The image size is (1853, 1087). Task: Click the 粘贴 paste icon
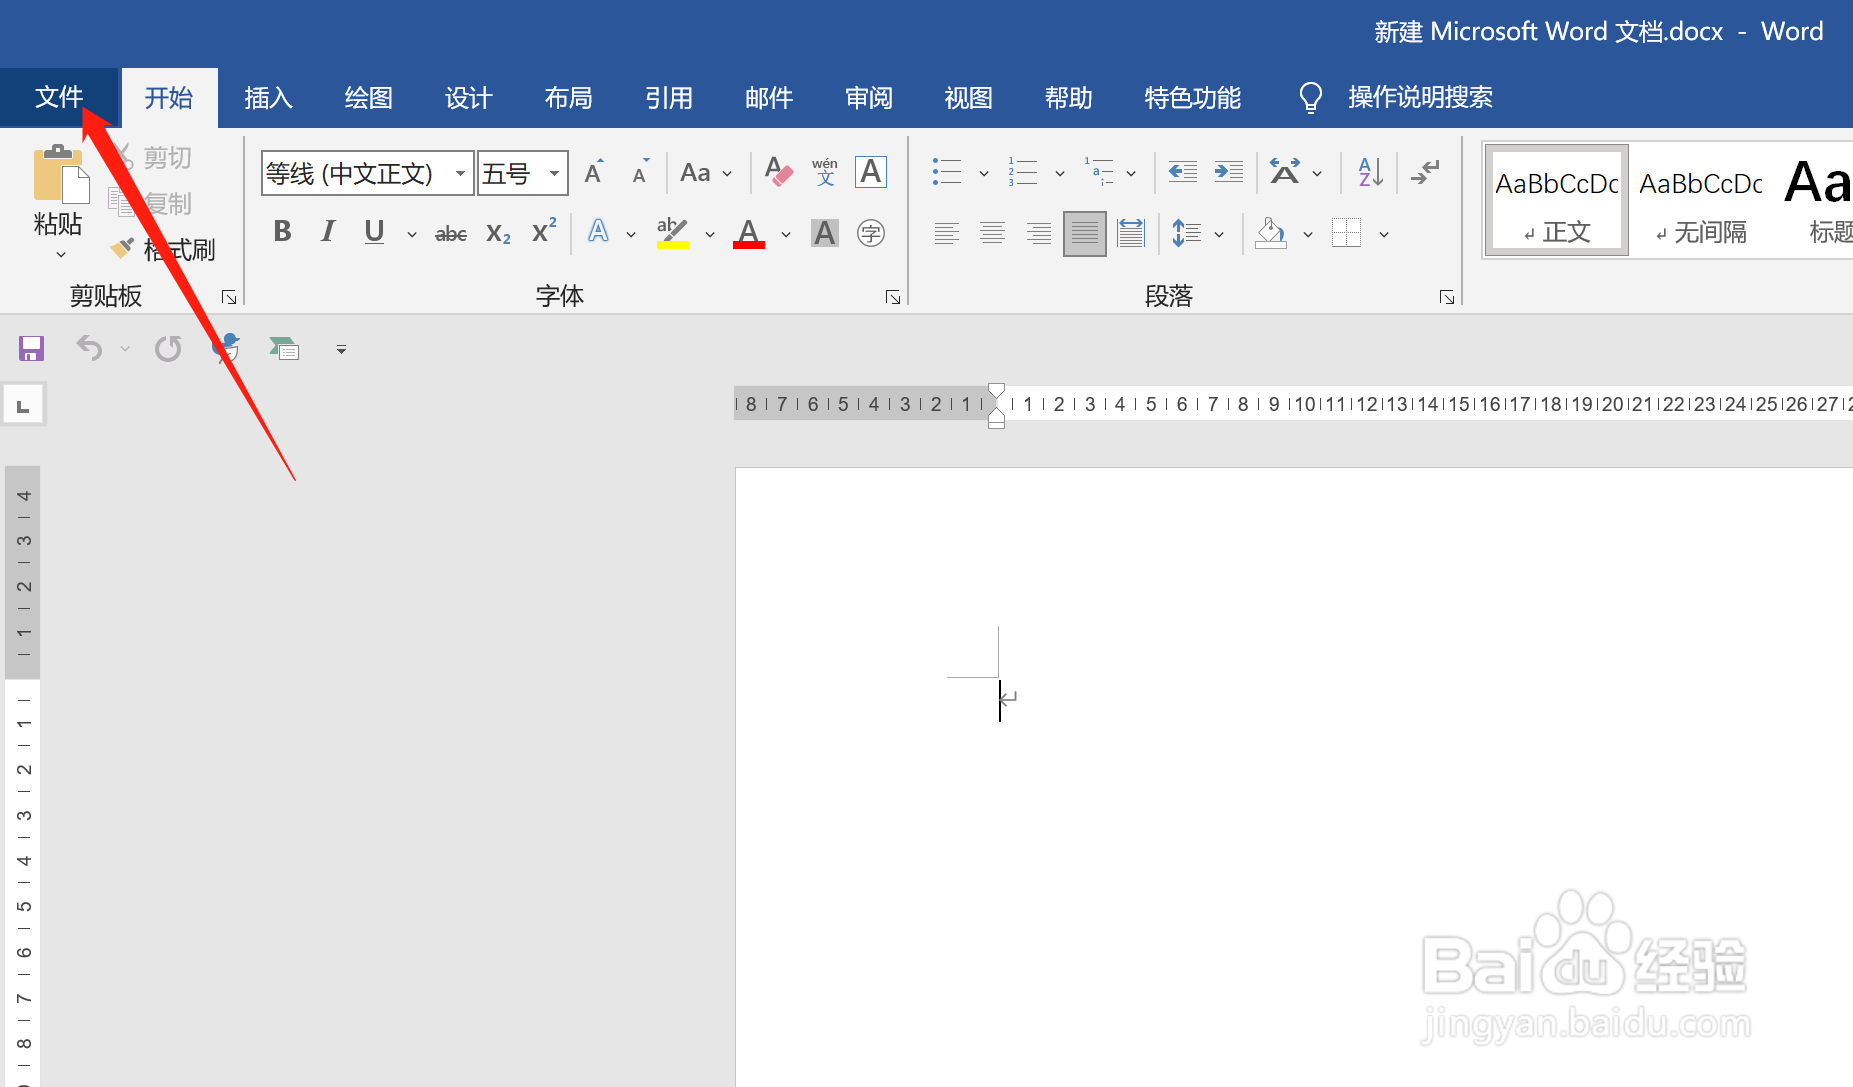pos(60,174)
